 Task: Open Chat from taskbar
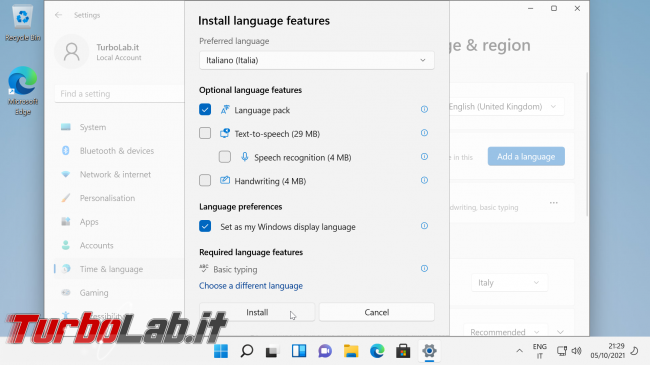coord(325,351)
